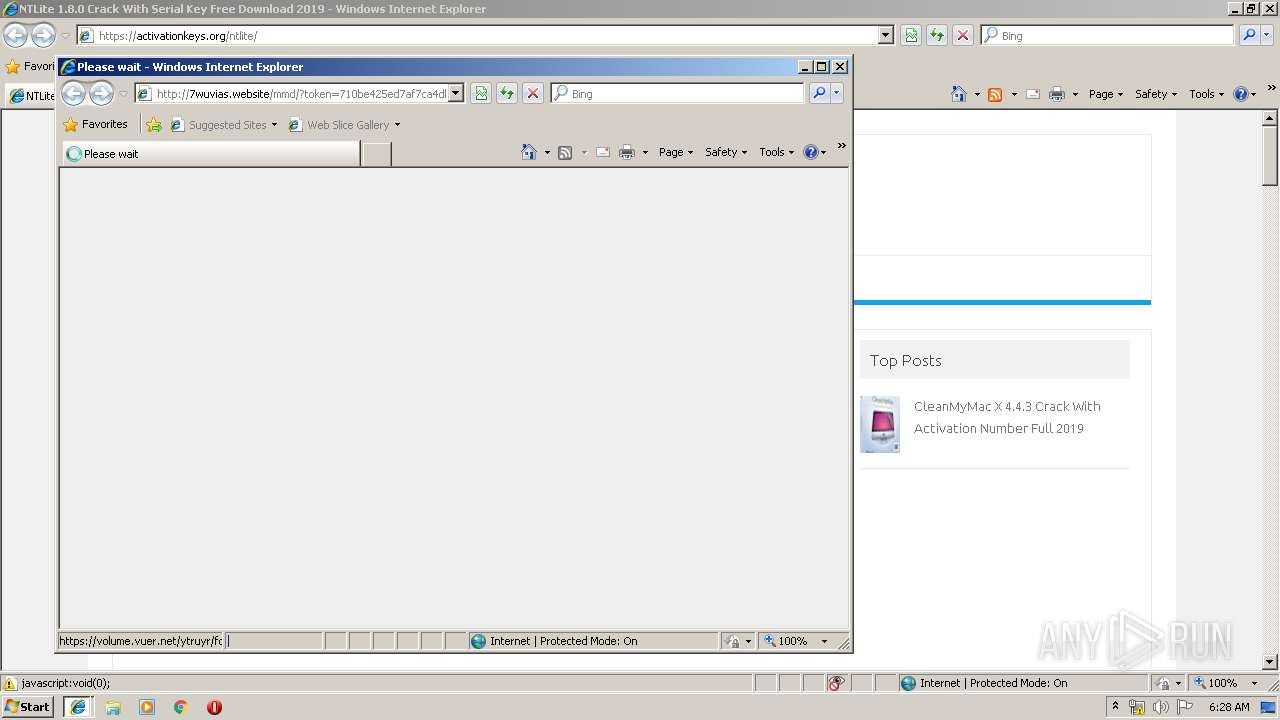Select the Please wait tab
The width and height of the screenshot is (1280, 720).
pyautogui.click(x=211, y=154)
